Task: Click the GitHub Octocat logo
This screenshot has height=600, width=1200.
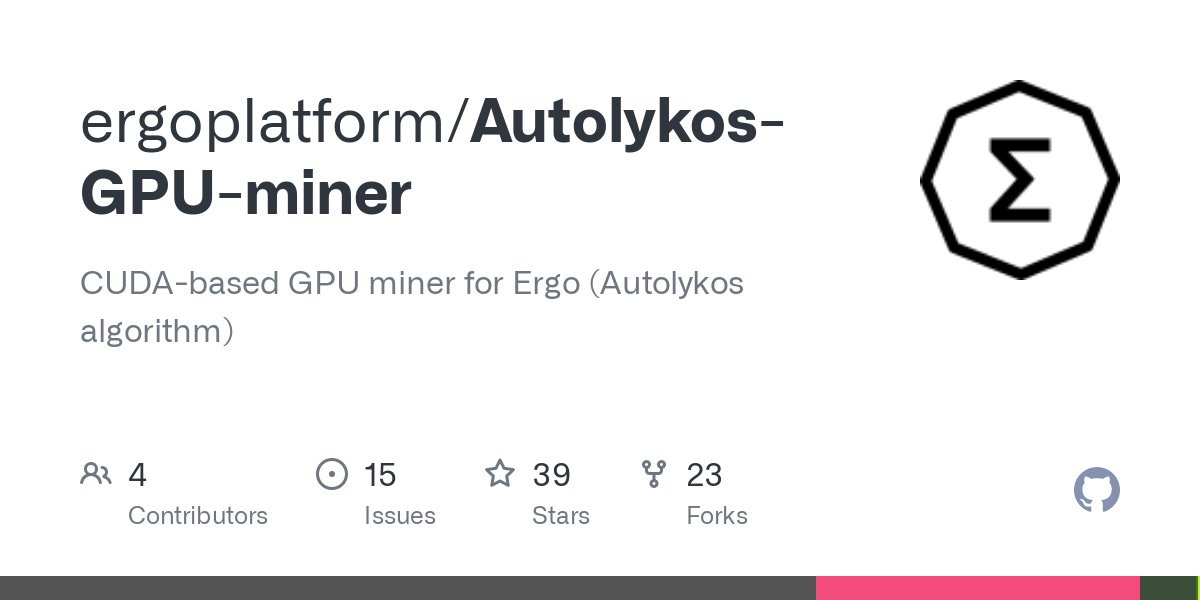Action: 1097,490
